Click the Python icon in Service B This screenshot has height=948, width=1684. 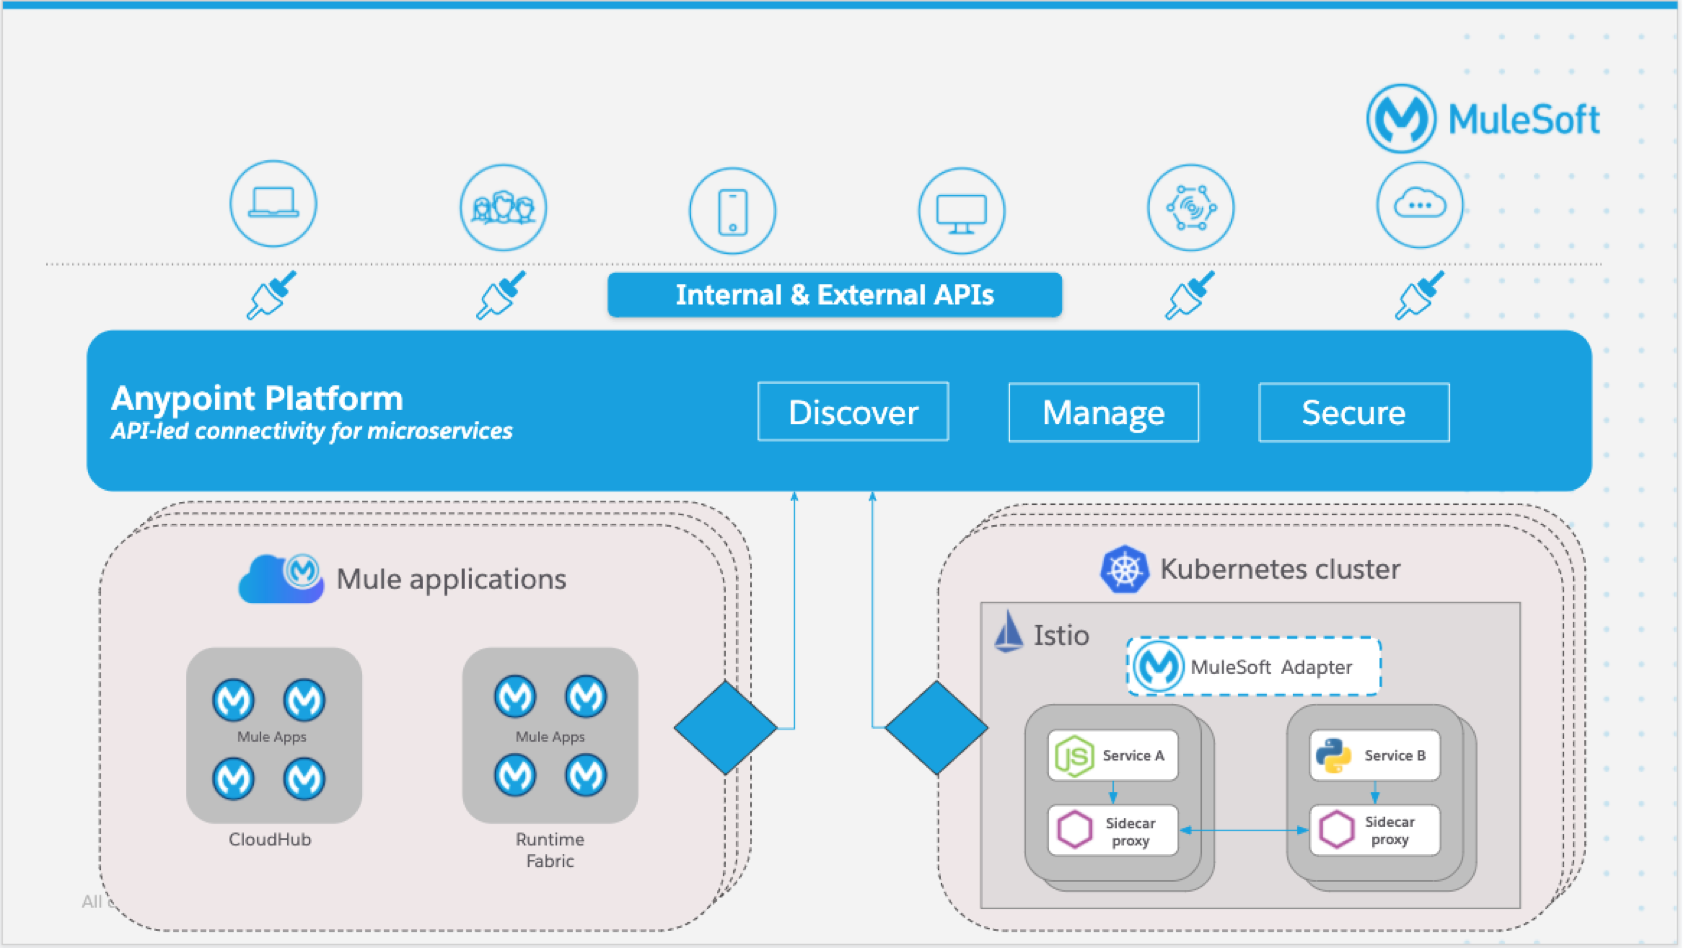point(1334,756)
